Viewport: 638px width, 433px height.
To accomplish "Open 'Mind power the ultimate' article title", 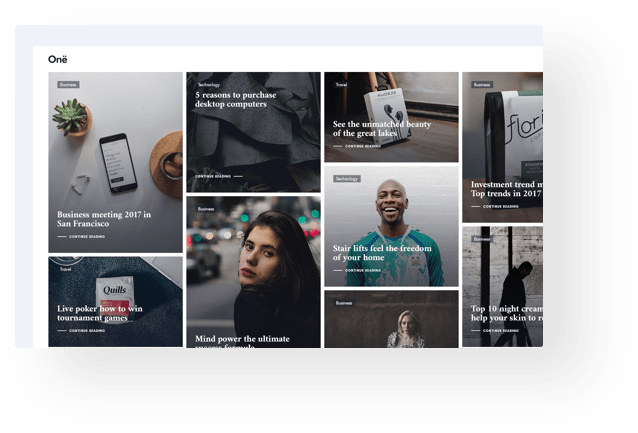I will click(x=242, y=339).
